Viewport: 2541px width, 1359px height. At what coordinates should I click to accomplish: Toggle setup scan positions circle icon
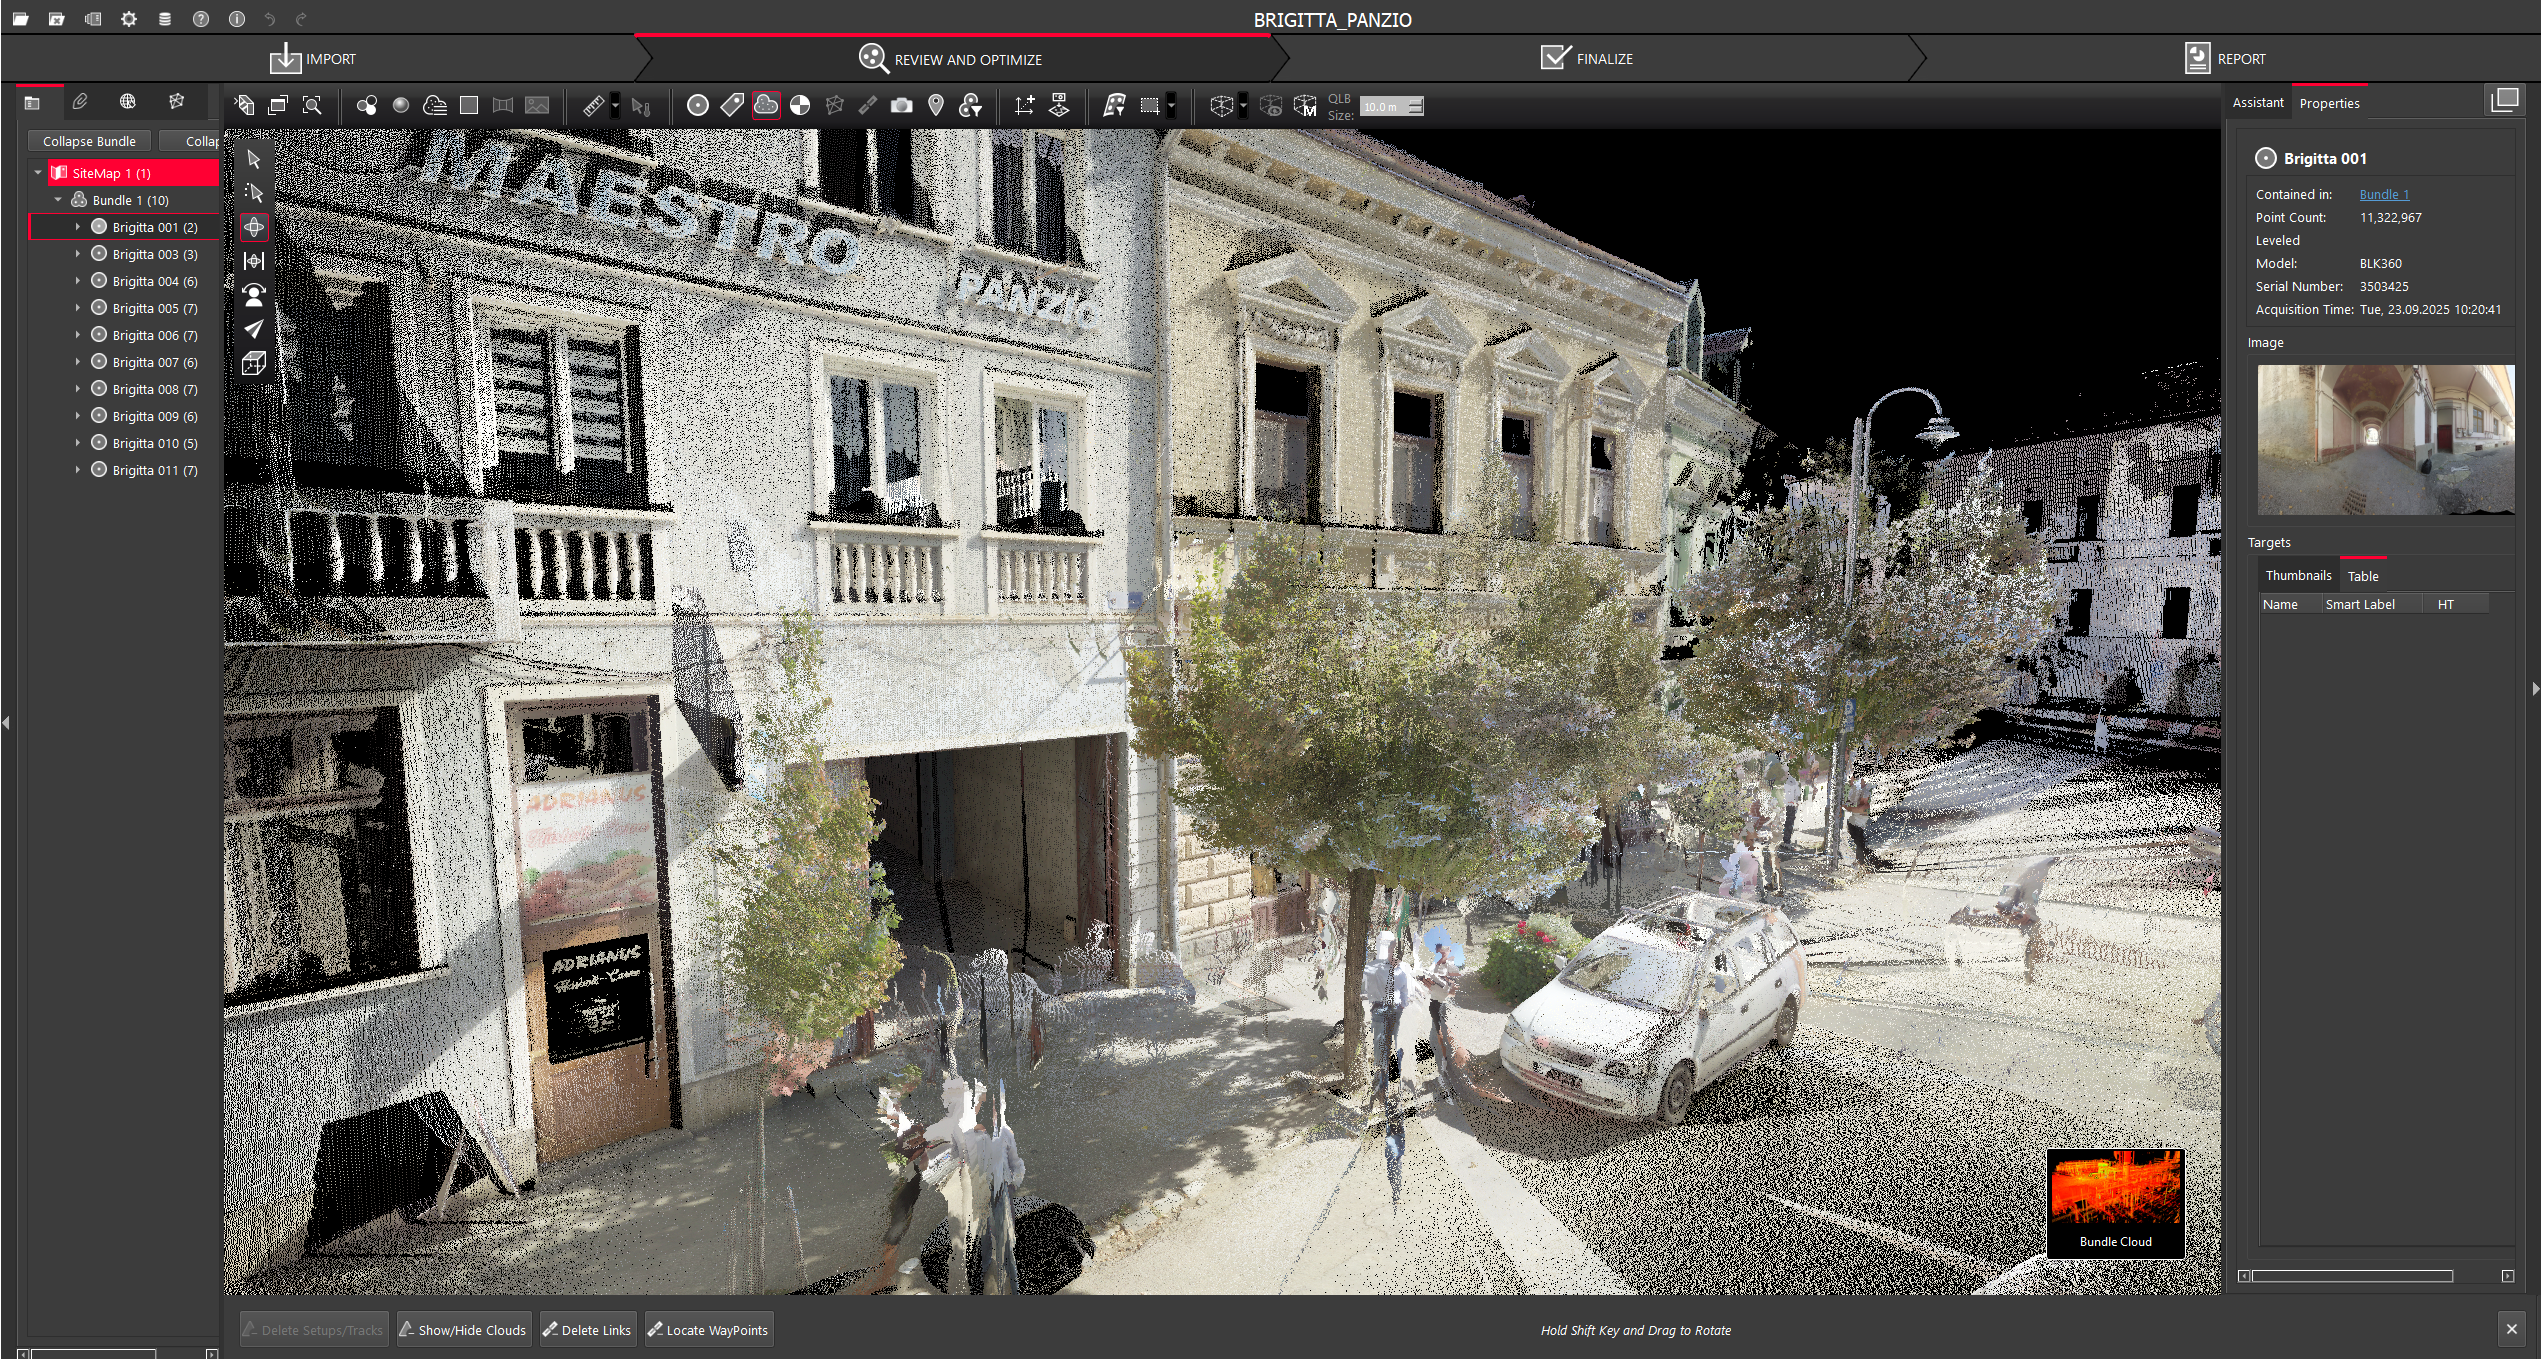point(698,105)
